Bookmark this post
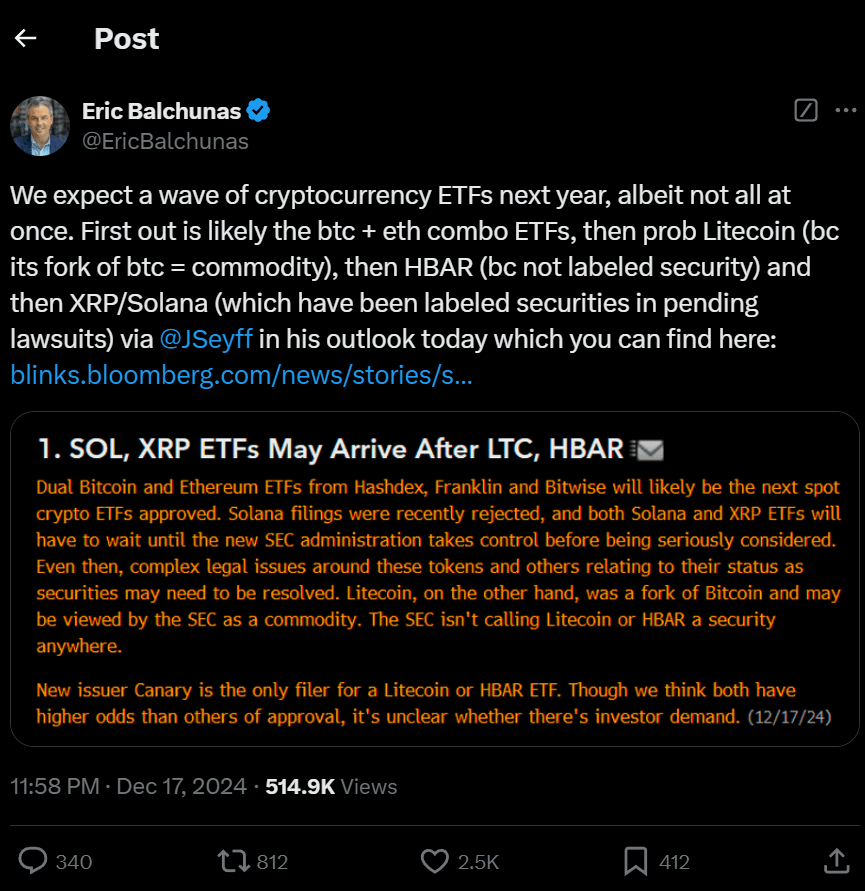Image resolution: width=865 pixels, height=891 pixels. click(x=635, y=861)
